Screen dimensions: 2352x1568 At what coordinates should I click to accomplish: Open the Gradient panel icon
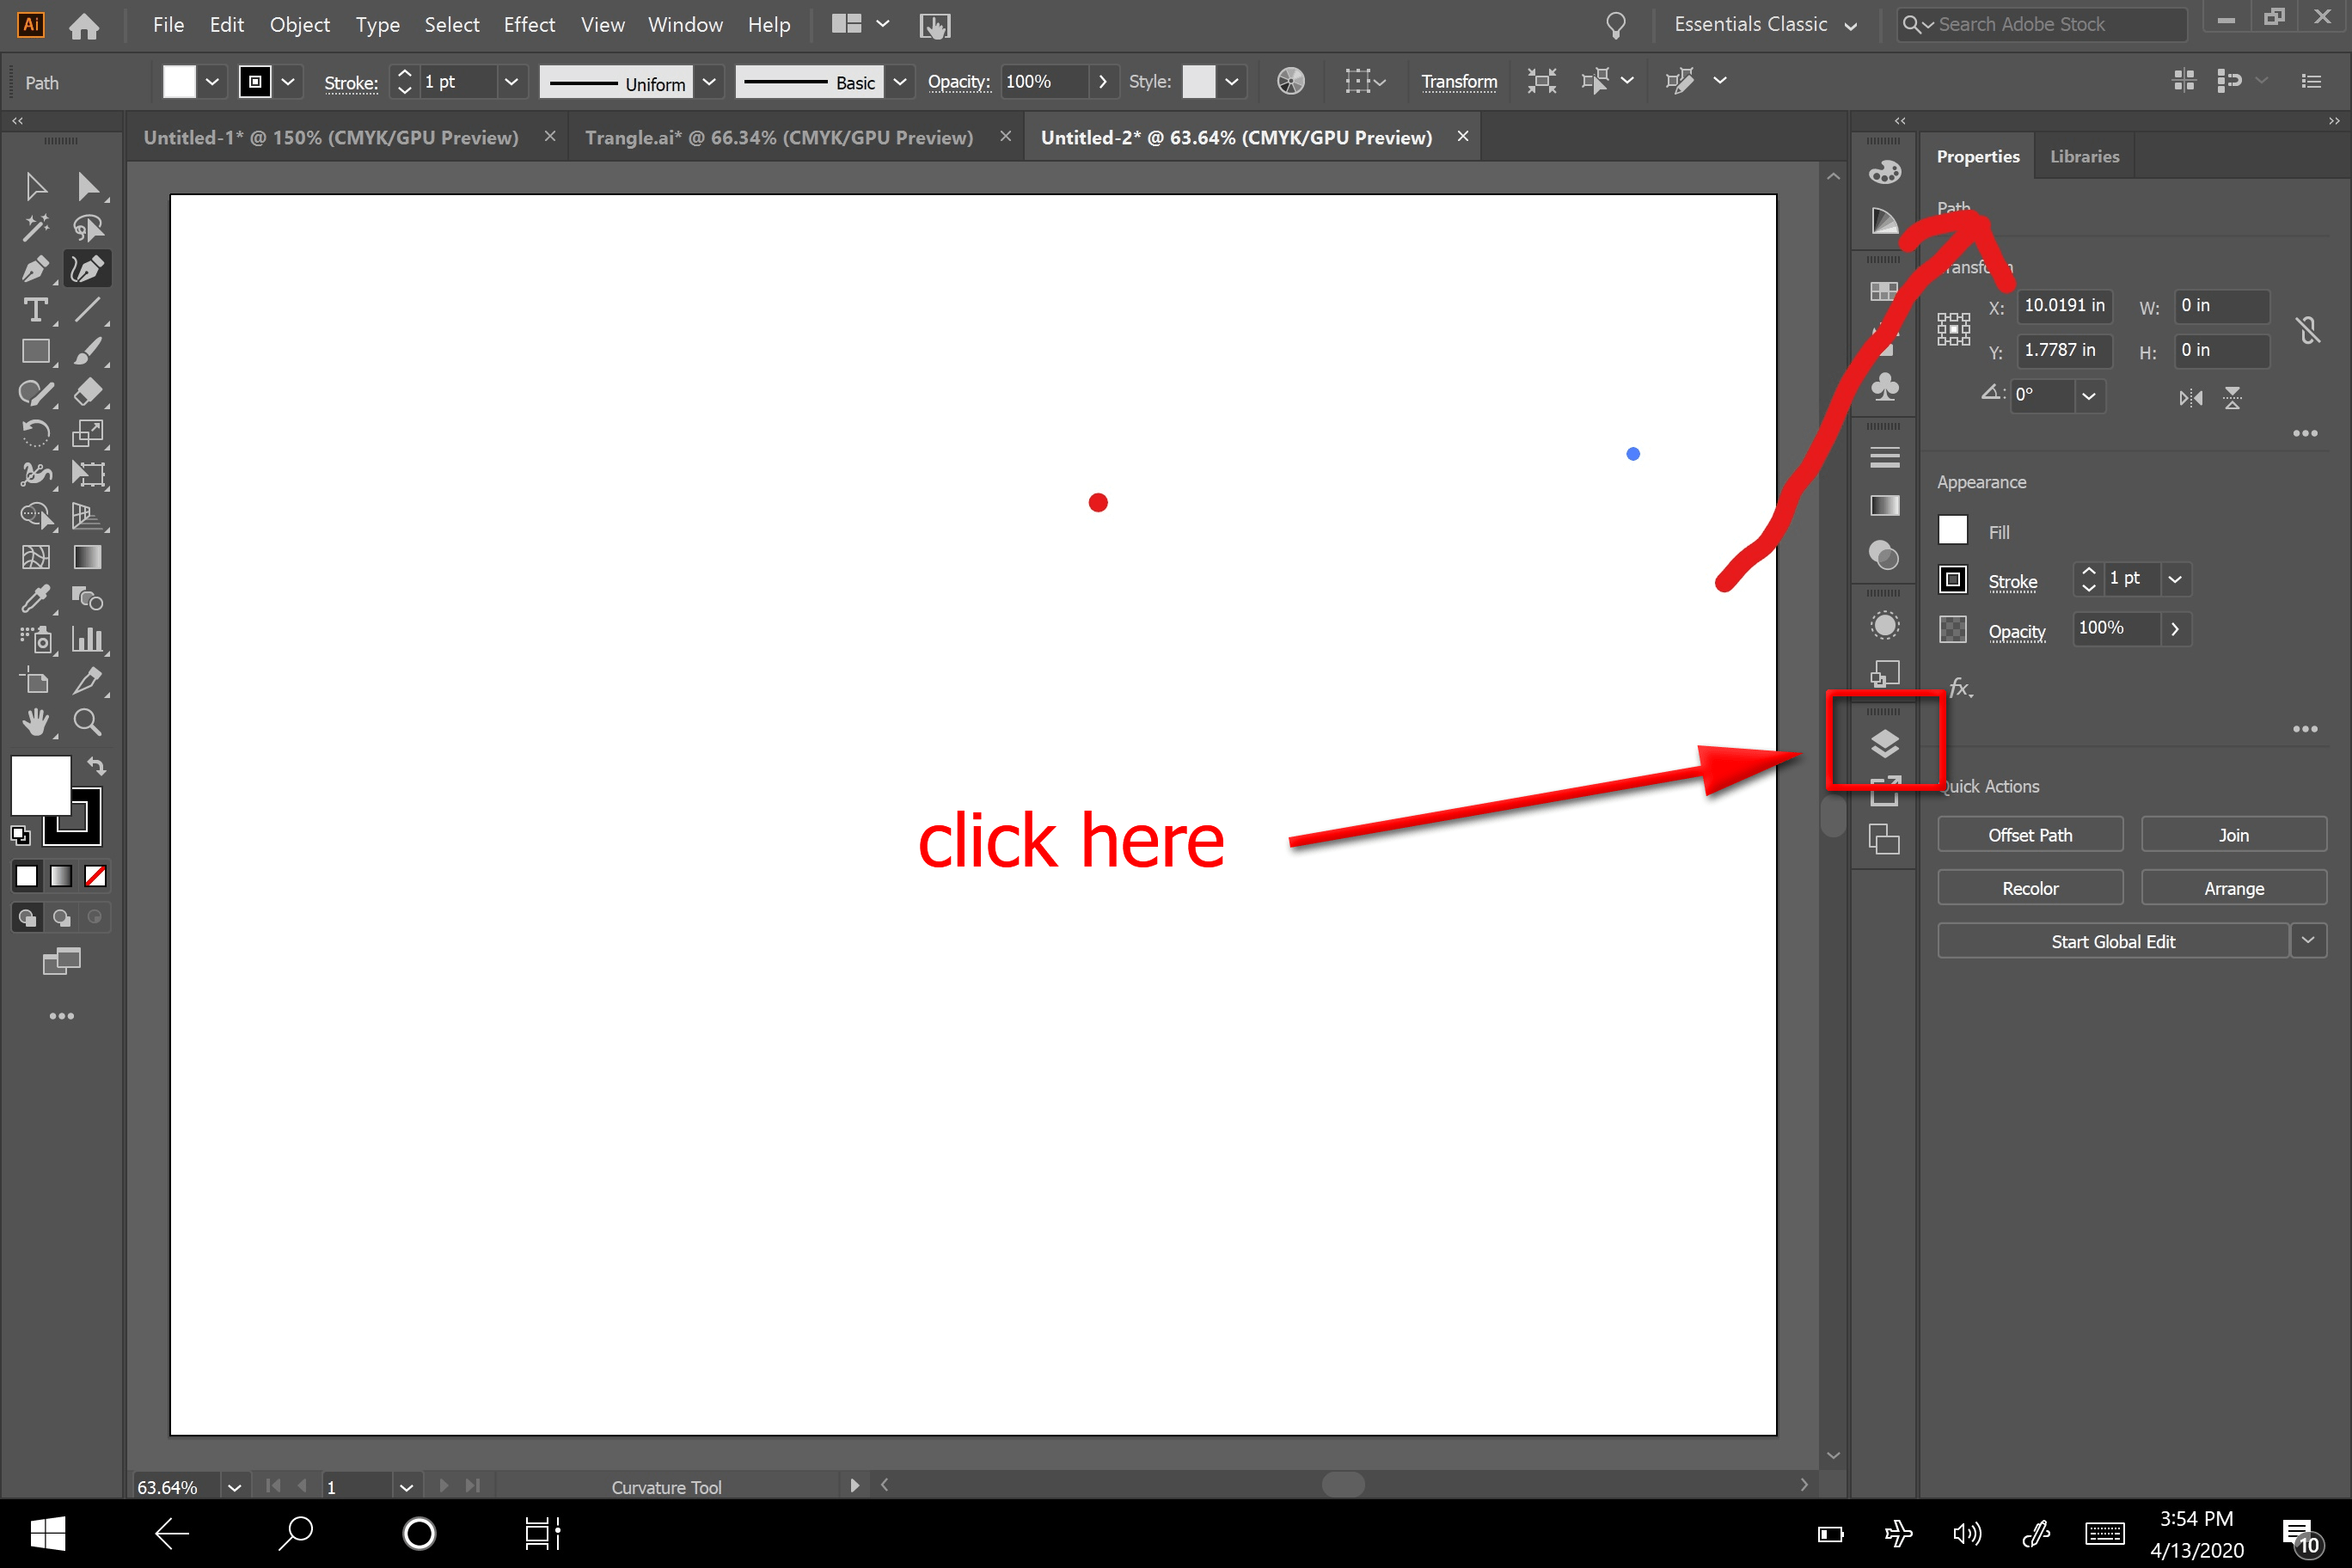1885,506
